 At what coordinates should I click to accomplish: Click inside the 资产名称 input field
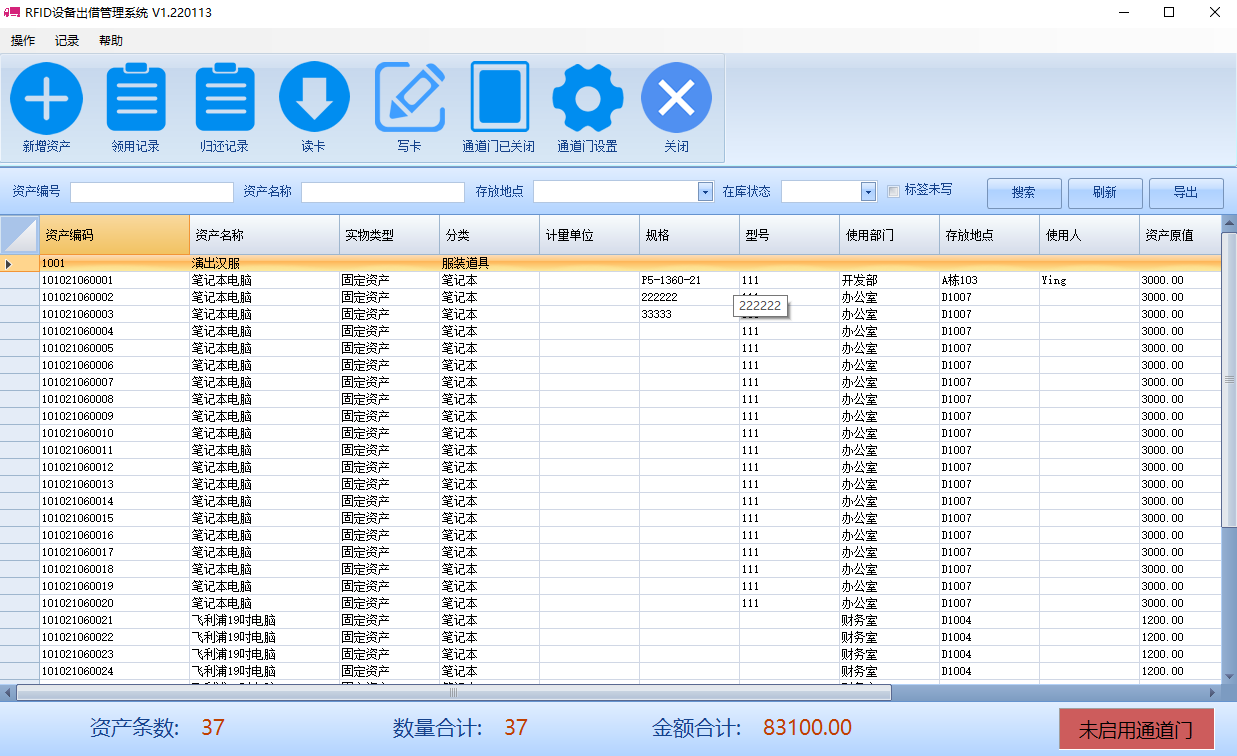click(x=383, y=192)
